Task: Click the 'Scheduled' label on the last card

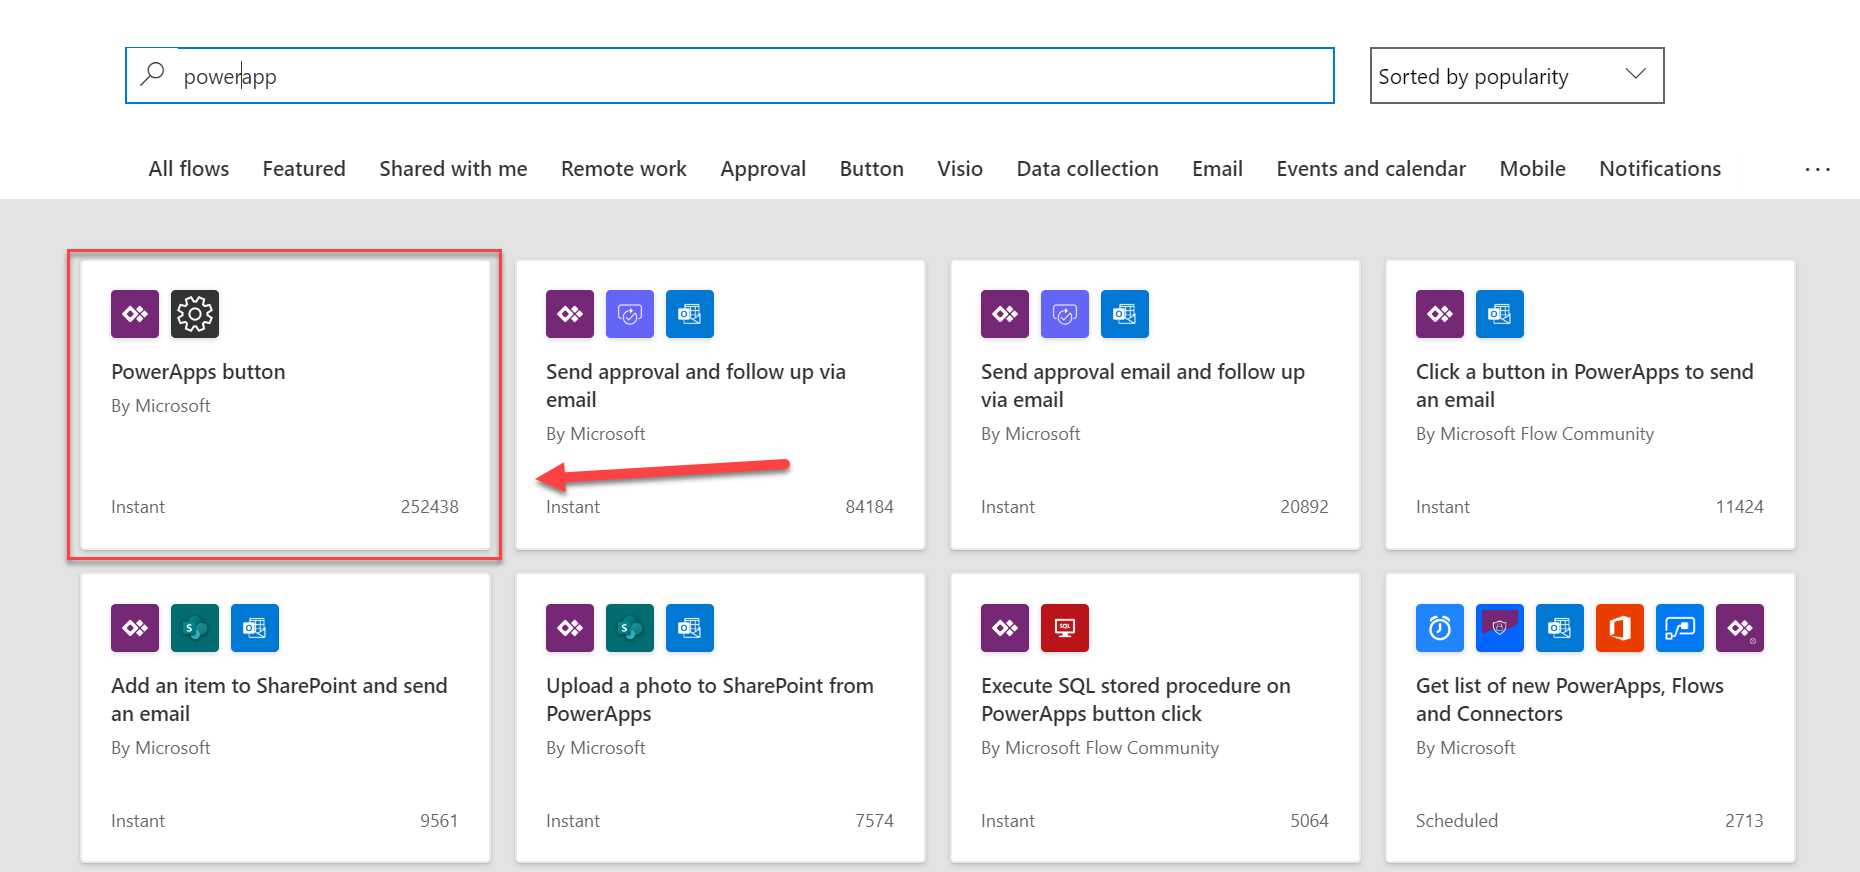Action: coord(1457,821)
